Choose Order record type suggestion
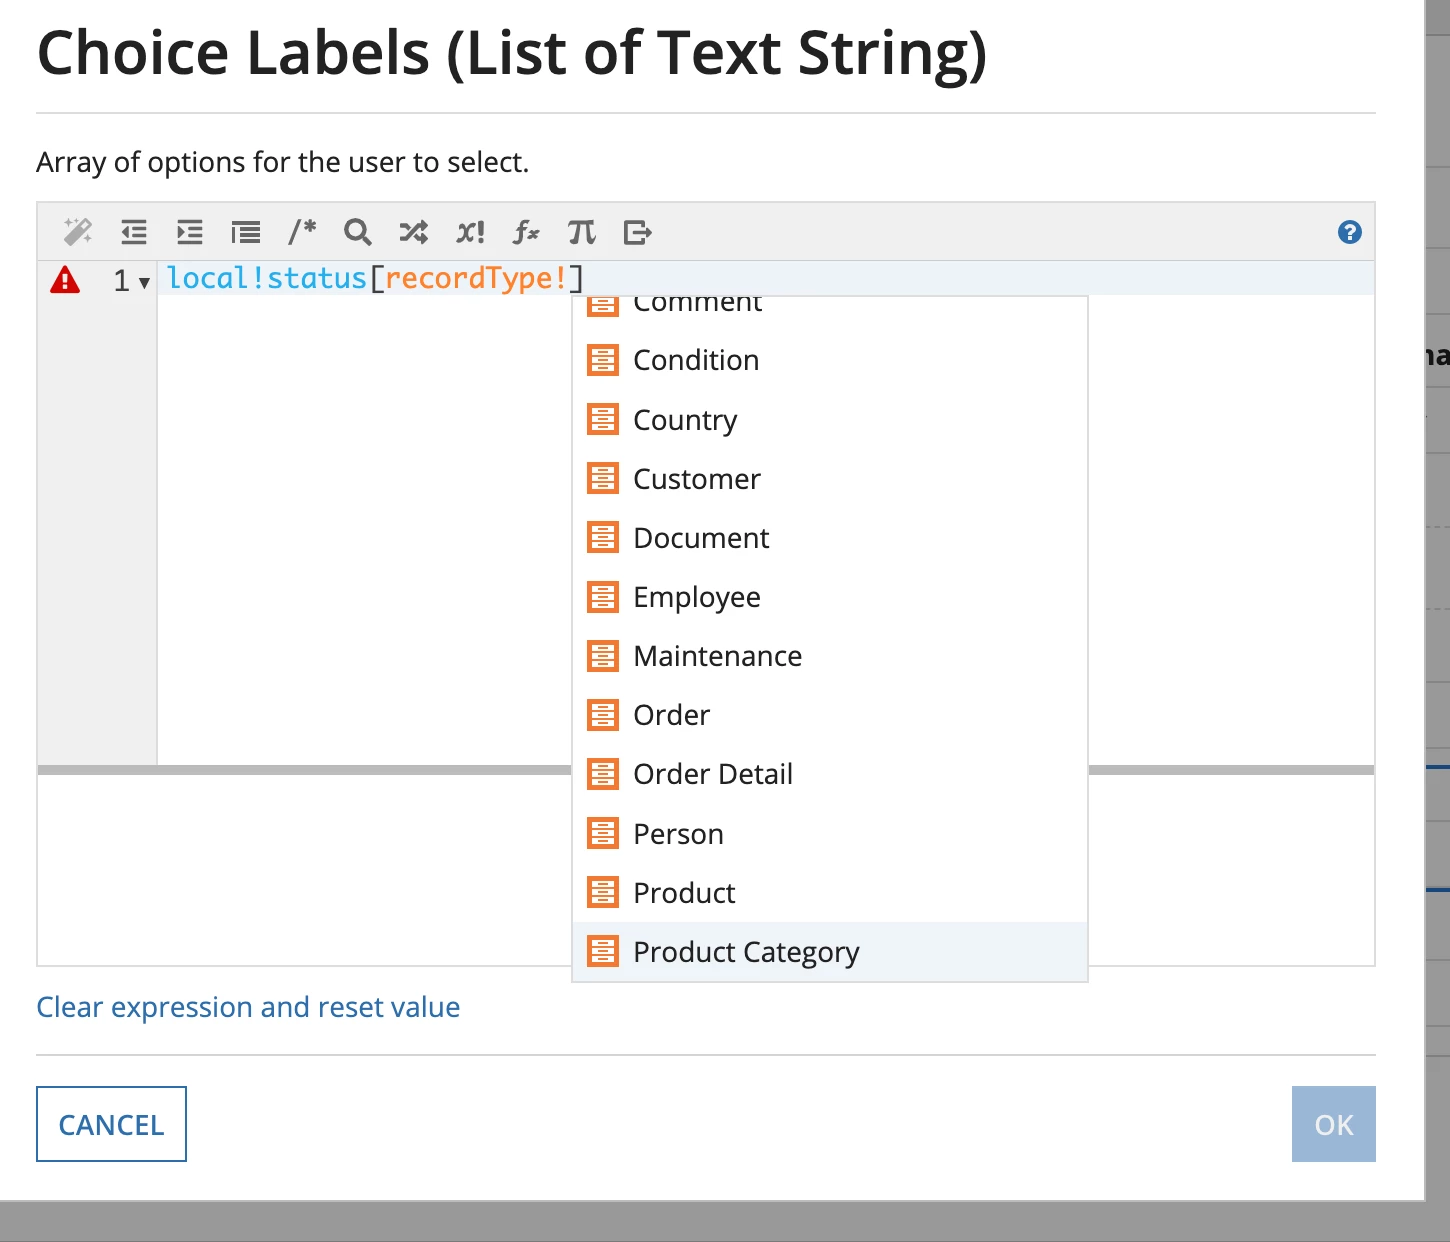 pyautogui.click(x=829, y=714)
